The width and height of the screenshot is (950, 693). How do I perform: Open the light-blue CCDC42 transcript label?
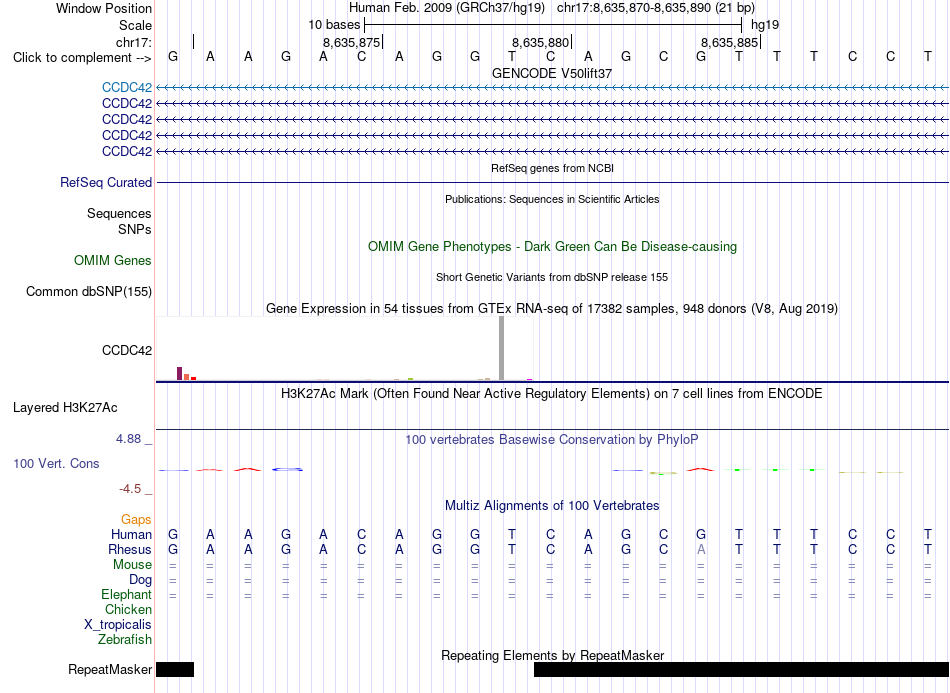tap(127, 87)
